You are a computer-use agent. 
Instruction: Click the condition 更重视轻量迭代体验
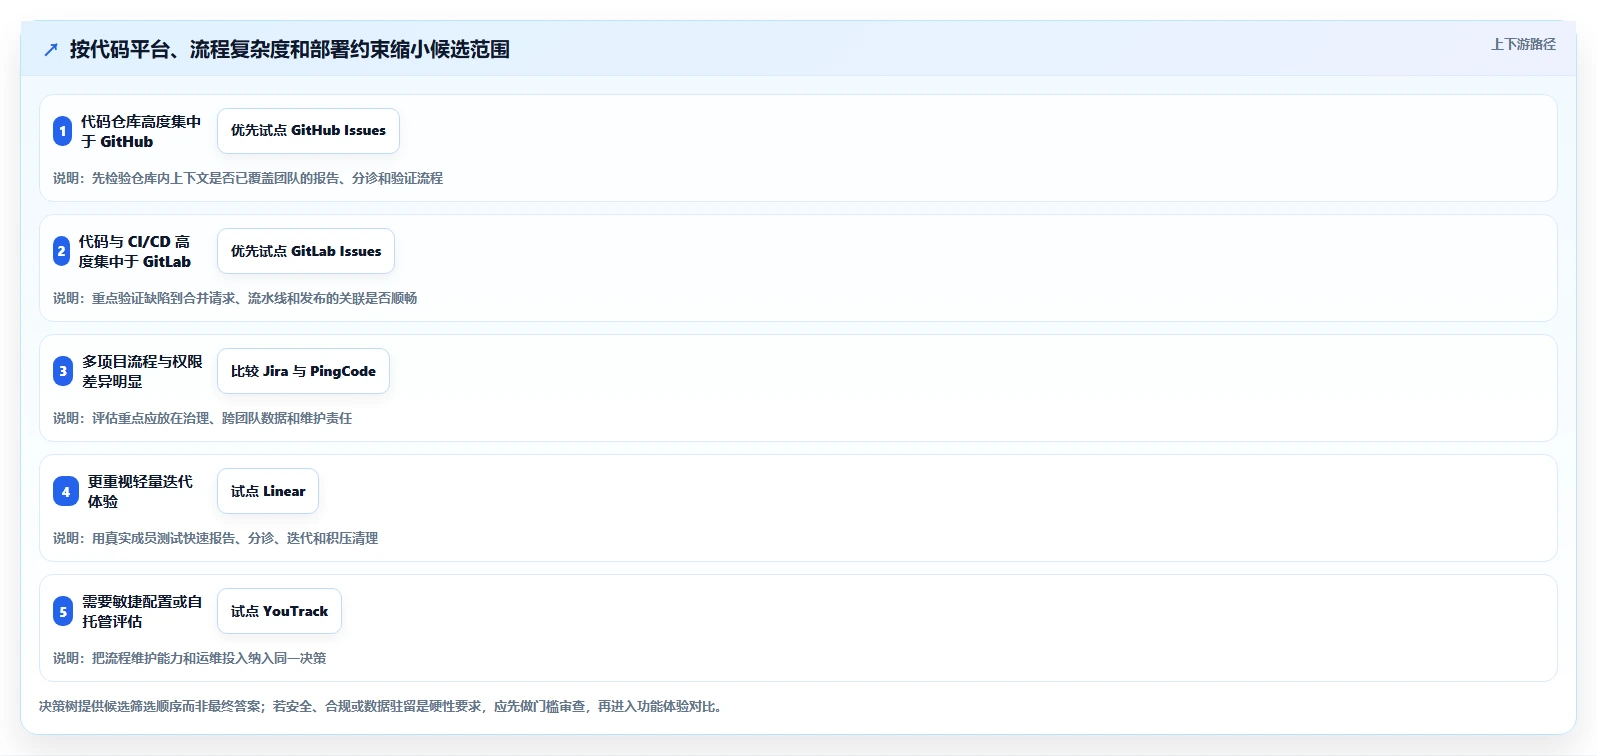point(140,491)
